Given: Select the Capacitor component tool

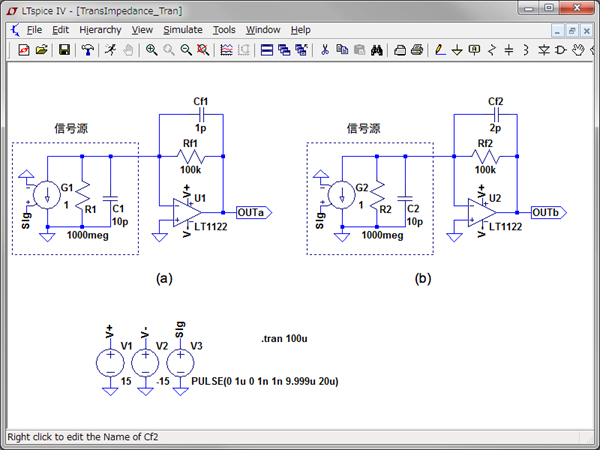Looking at the screenshot, I should pyautogui.click(x=509, y=50).
